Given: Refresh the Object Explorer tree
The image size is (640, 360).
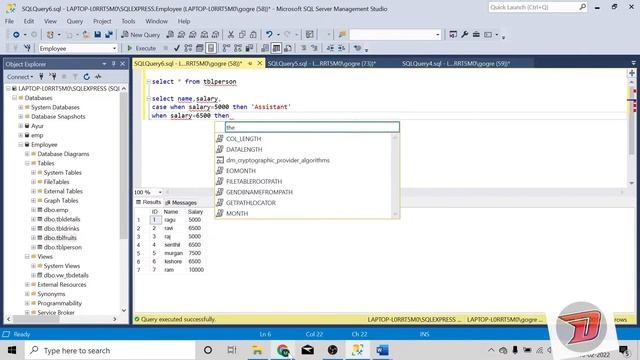Looking at the screenshot, I should (87, 77).
